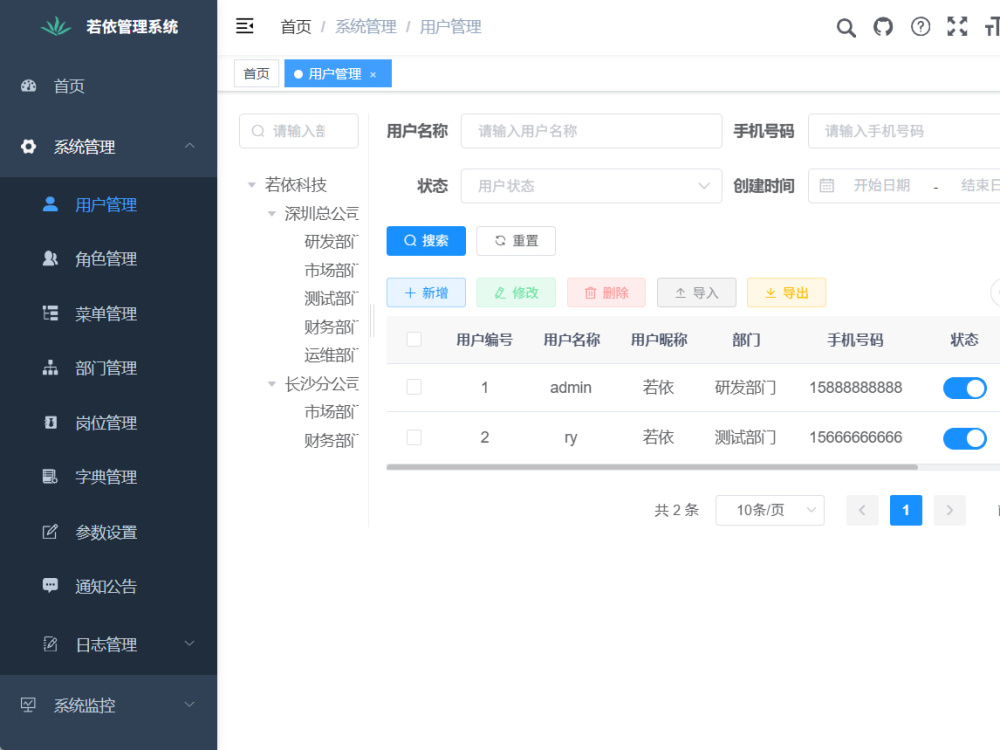Select 研发部门 in the department tree

(331, 242)
